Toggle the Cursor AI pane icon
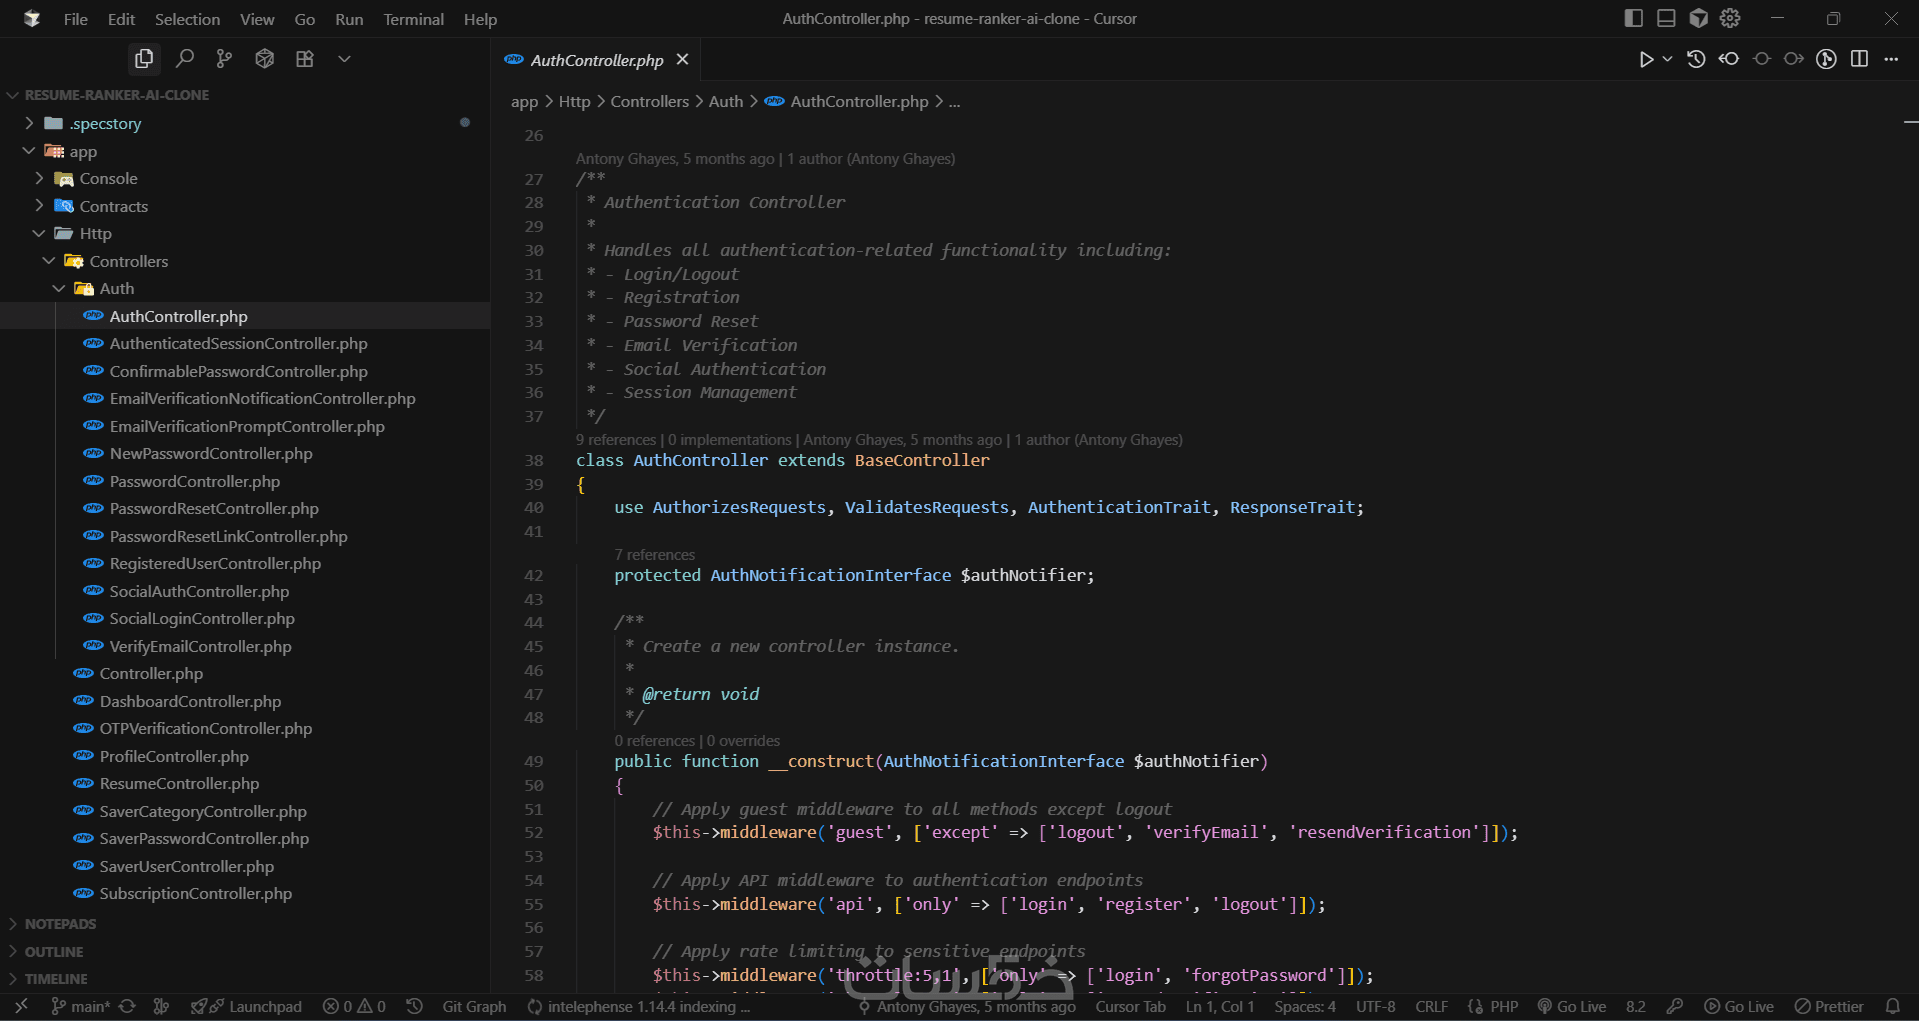1919x1021 pixels. [1698, 18]
